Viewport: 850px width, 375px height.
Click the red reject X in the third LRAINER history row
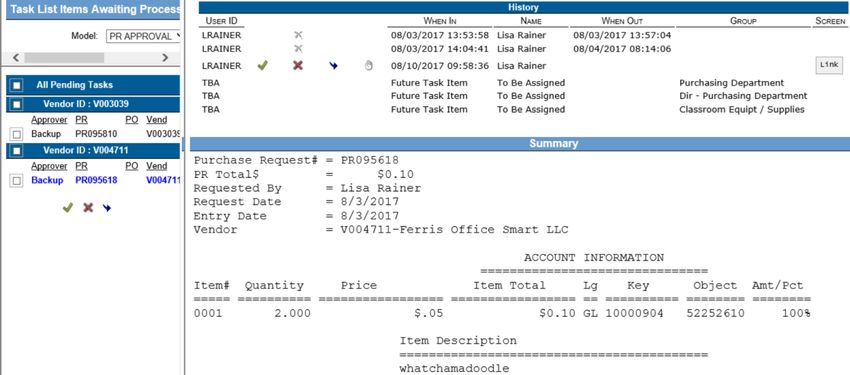298,66
